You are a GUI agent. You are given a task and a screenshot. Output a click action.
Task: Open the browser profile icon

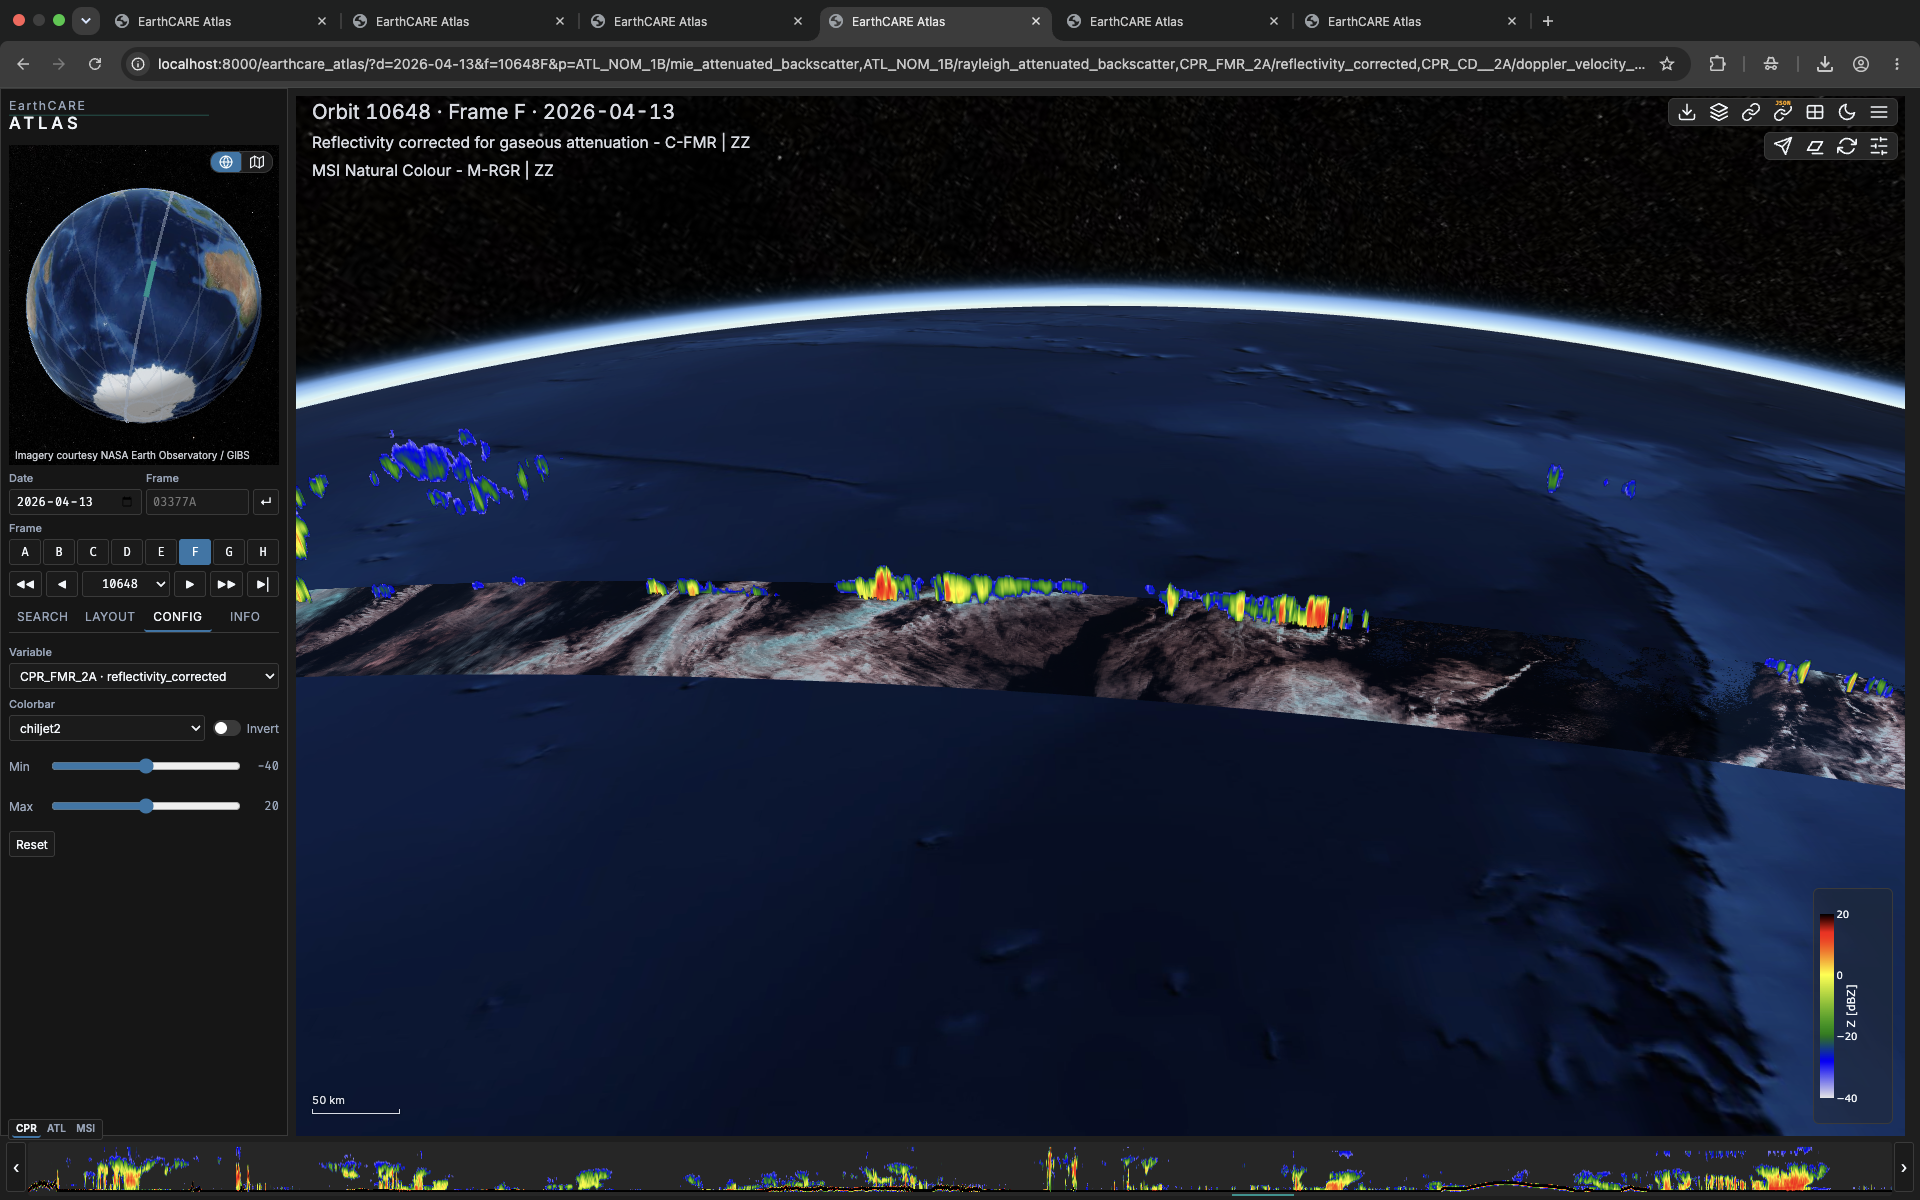[x=1861, y=64]
